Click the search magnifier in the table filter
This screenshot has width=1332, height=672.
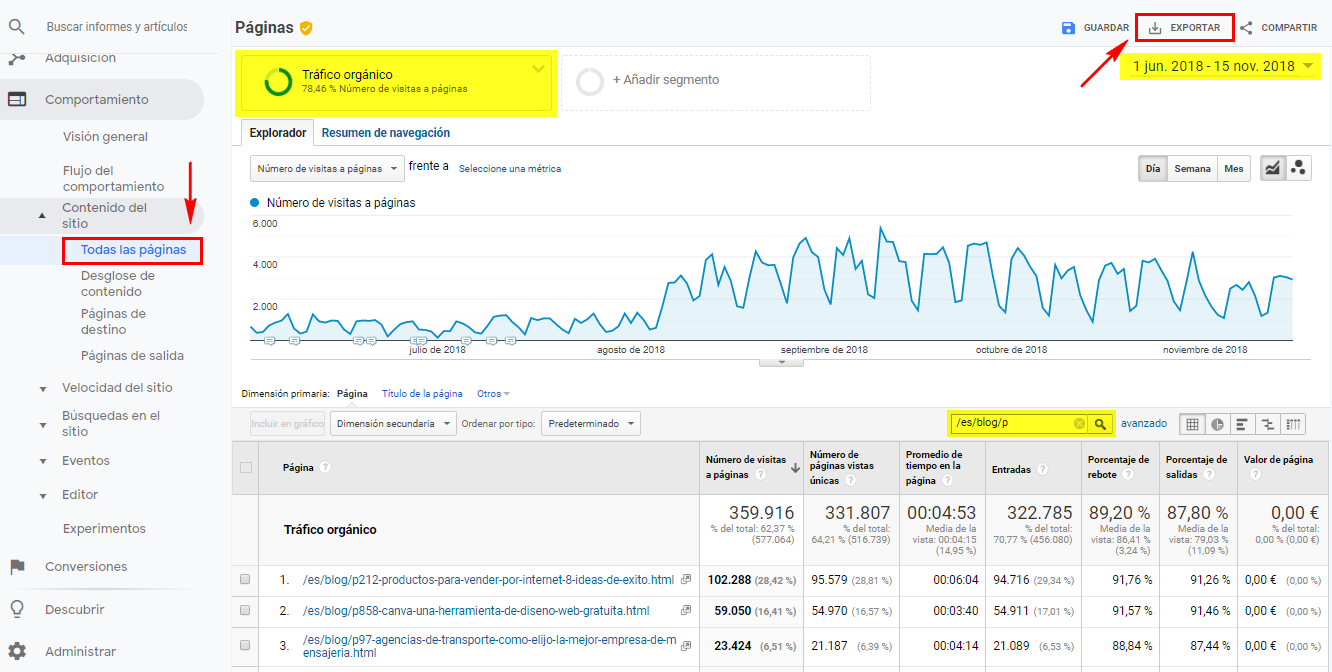(1100, 424)
